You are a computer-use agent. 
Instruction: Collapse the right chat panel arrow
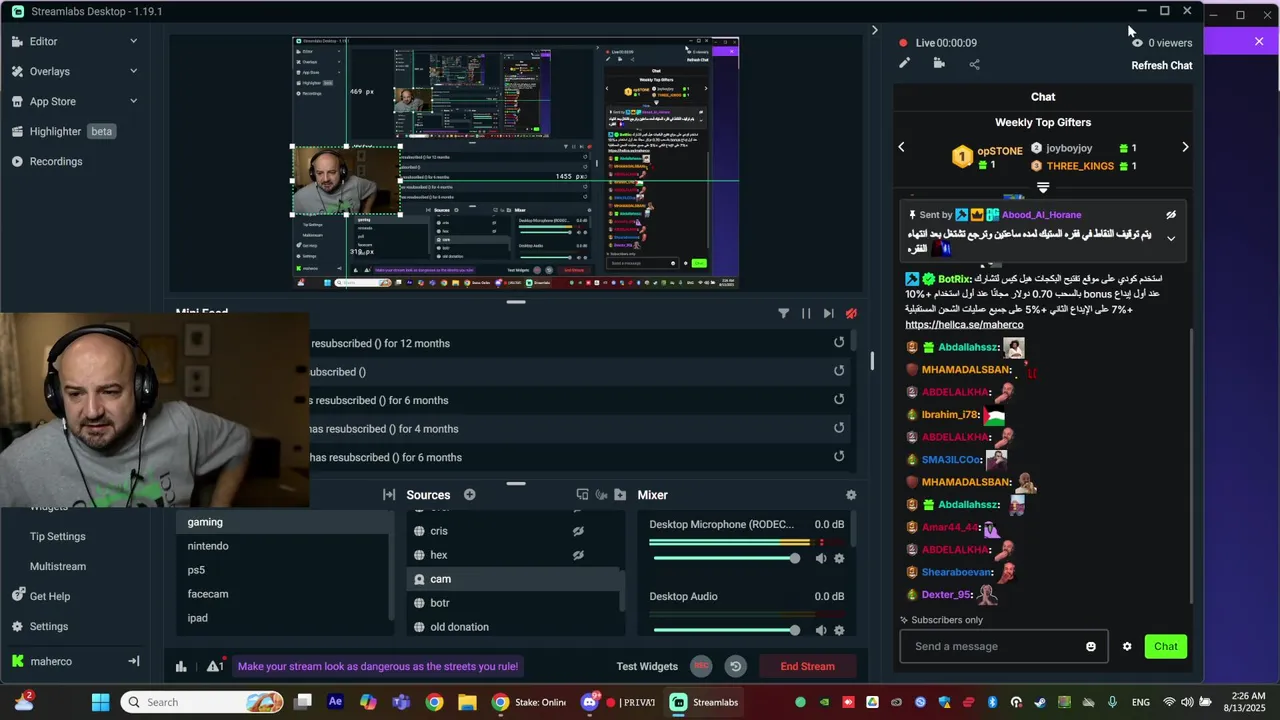tap(874, 30)
